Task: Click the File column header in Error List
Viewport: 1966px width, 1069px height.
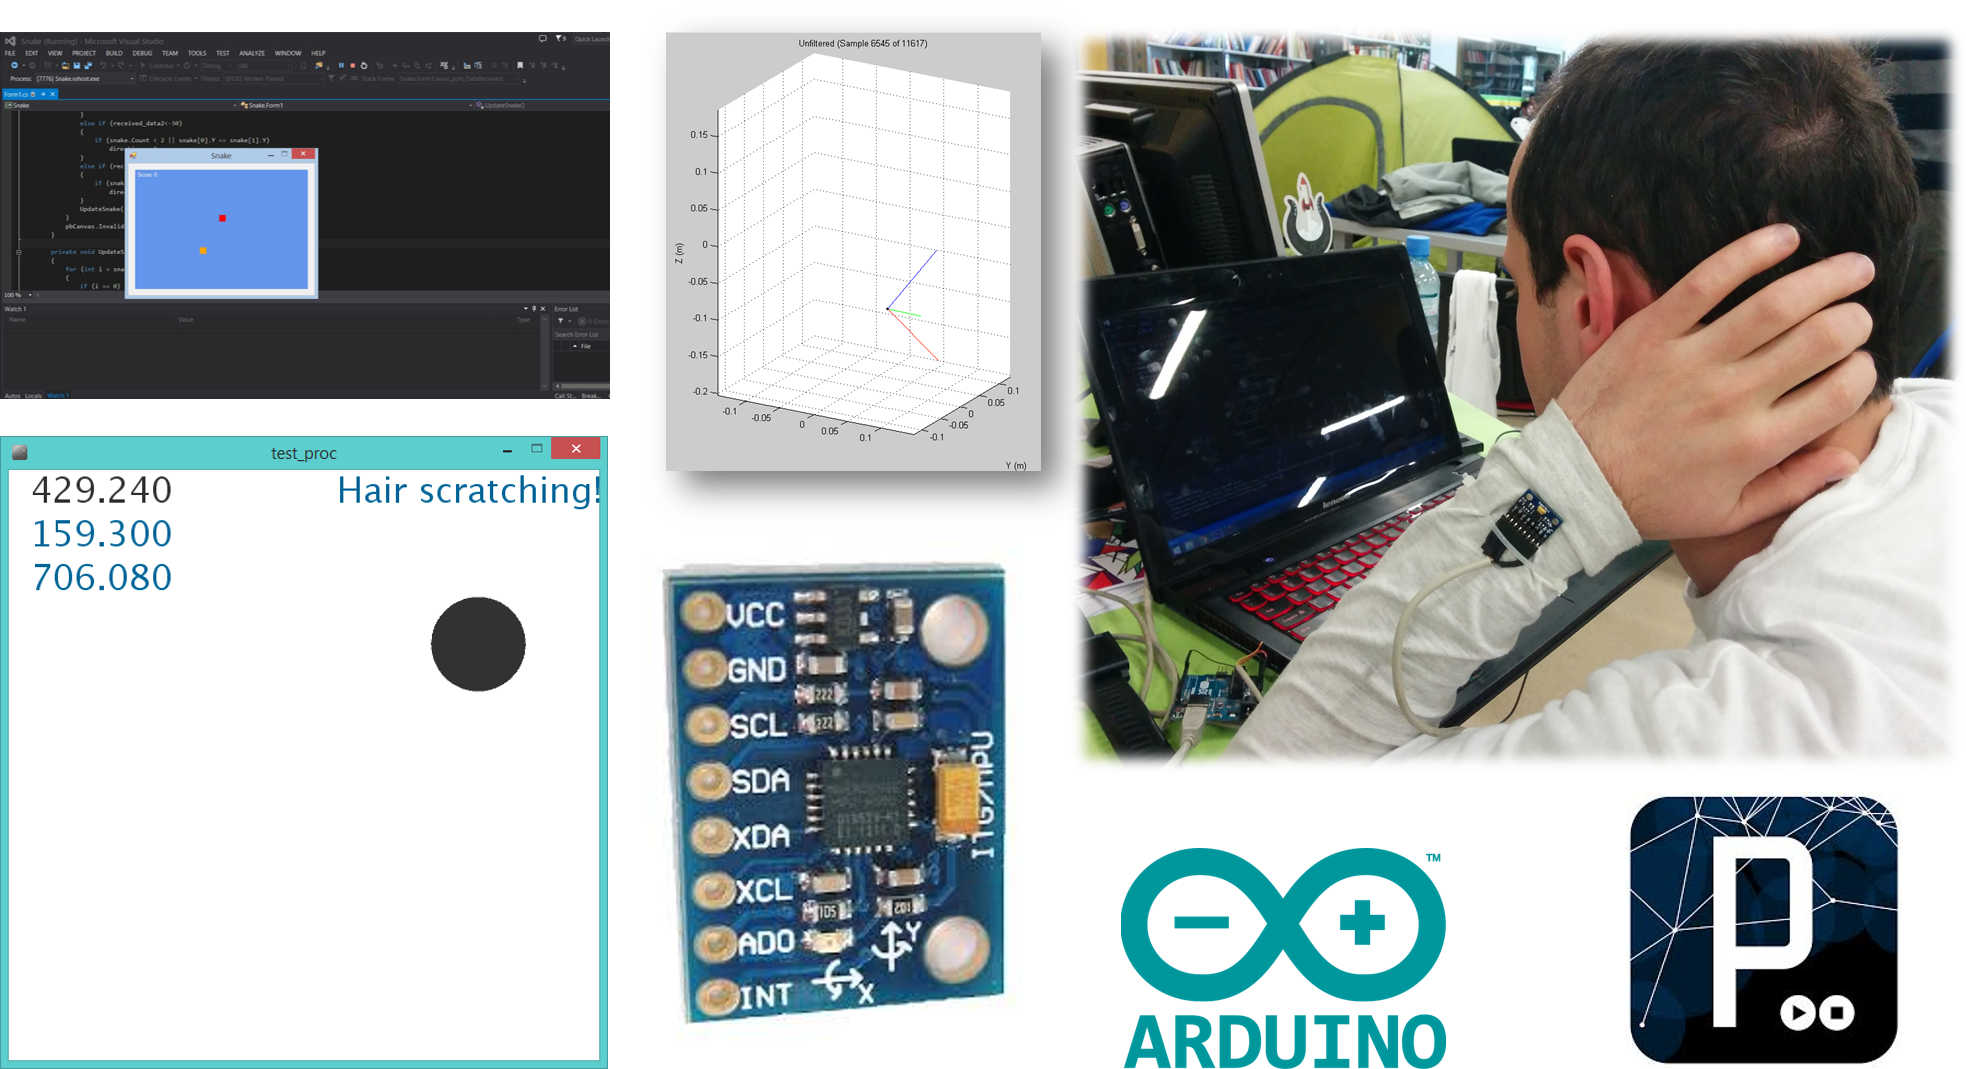Action: (x=586, y=346)
